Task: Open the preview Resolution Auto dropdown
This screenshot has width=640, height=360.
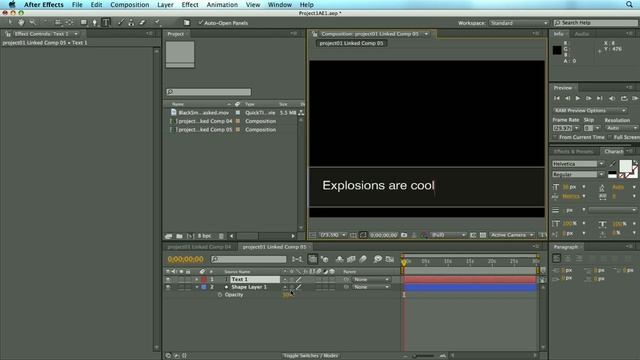Action: [621, 128]
